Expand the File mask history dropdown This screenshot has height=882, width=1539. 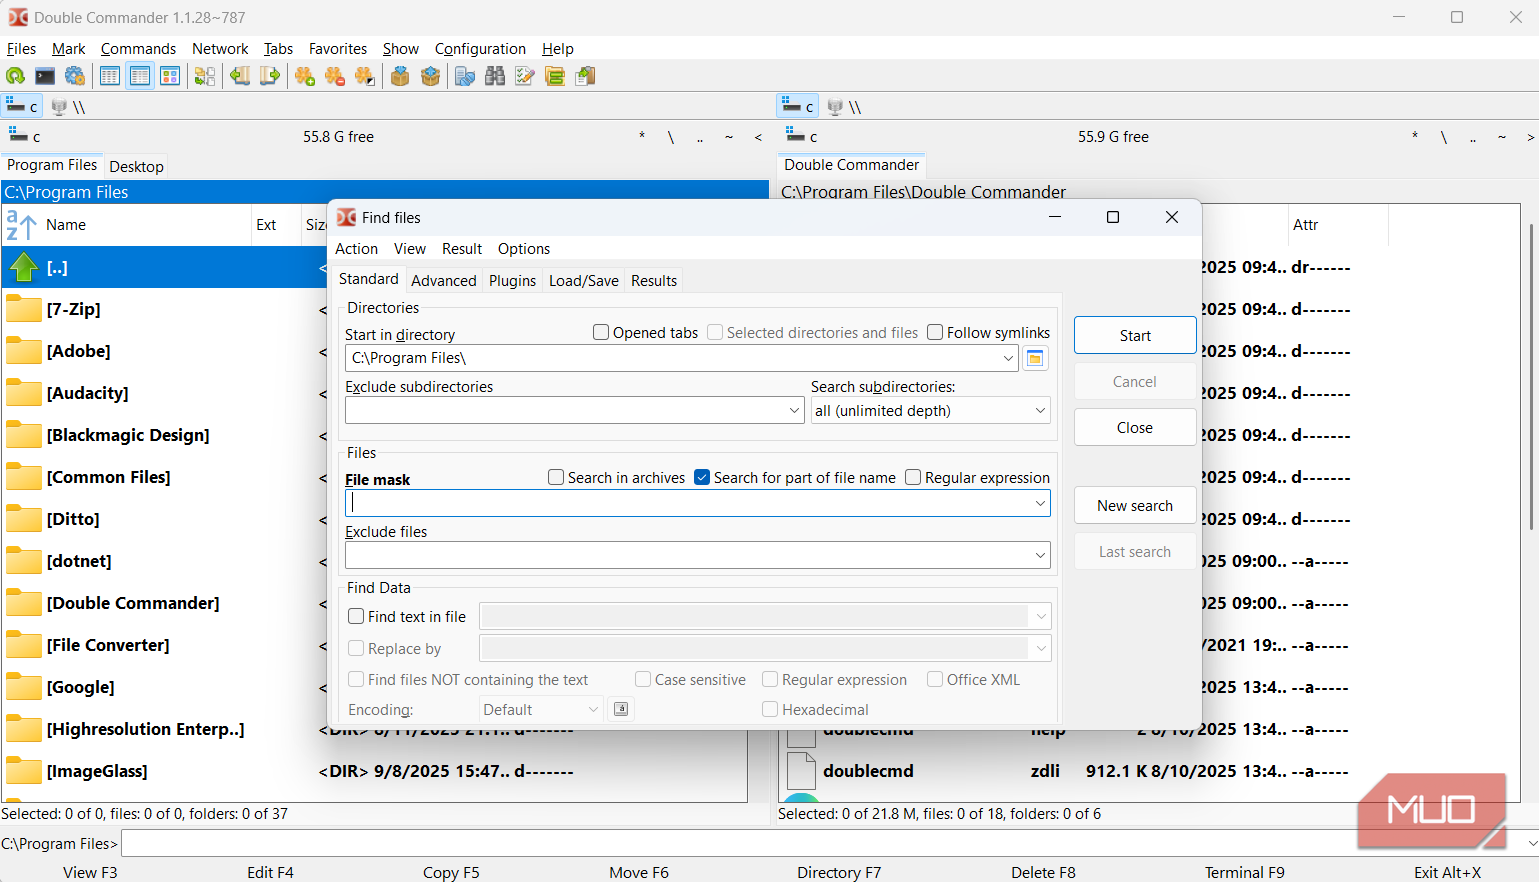[x=1040, y=503]
